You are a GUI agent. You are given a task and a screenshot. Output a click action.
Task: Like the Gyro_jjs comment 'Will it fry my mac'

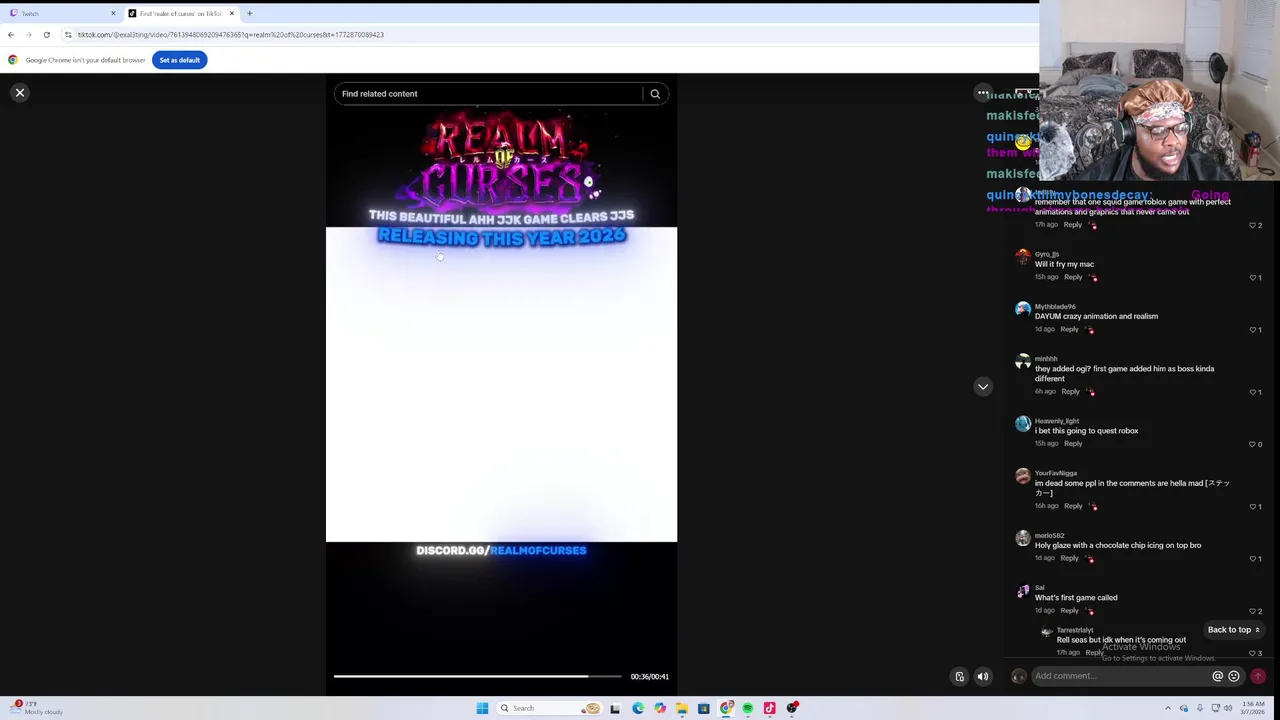tap(1254, 277)
